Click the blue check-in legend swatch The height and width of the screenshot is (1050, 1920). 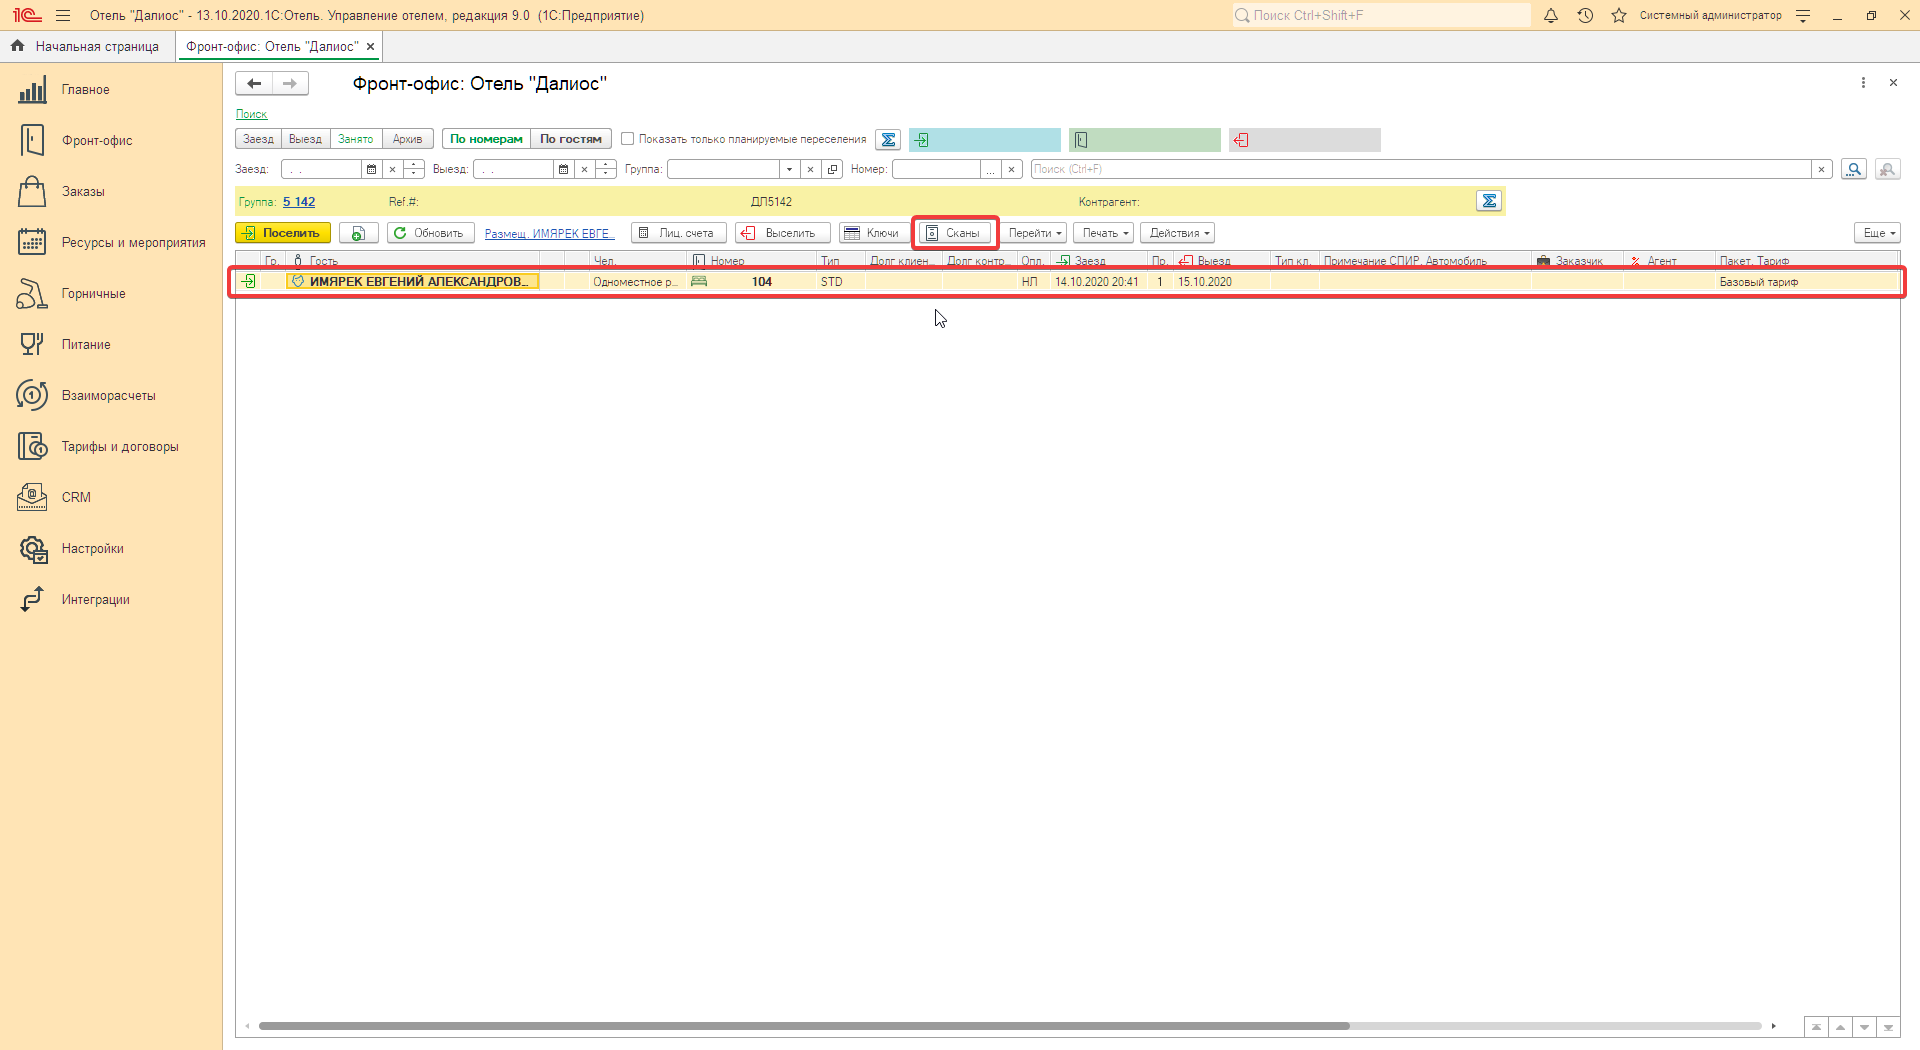coord(985,140)
